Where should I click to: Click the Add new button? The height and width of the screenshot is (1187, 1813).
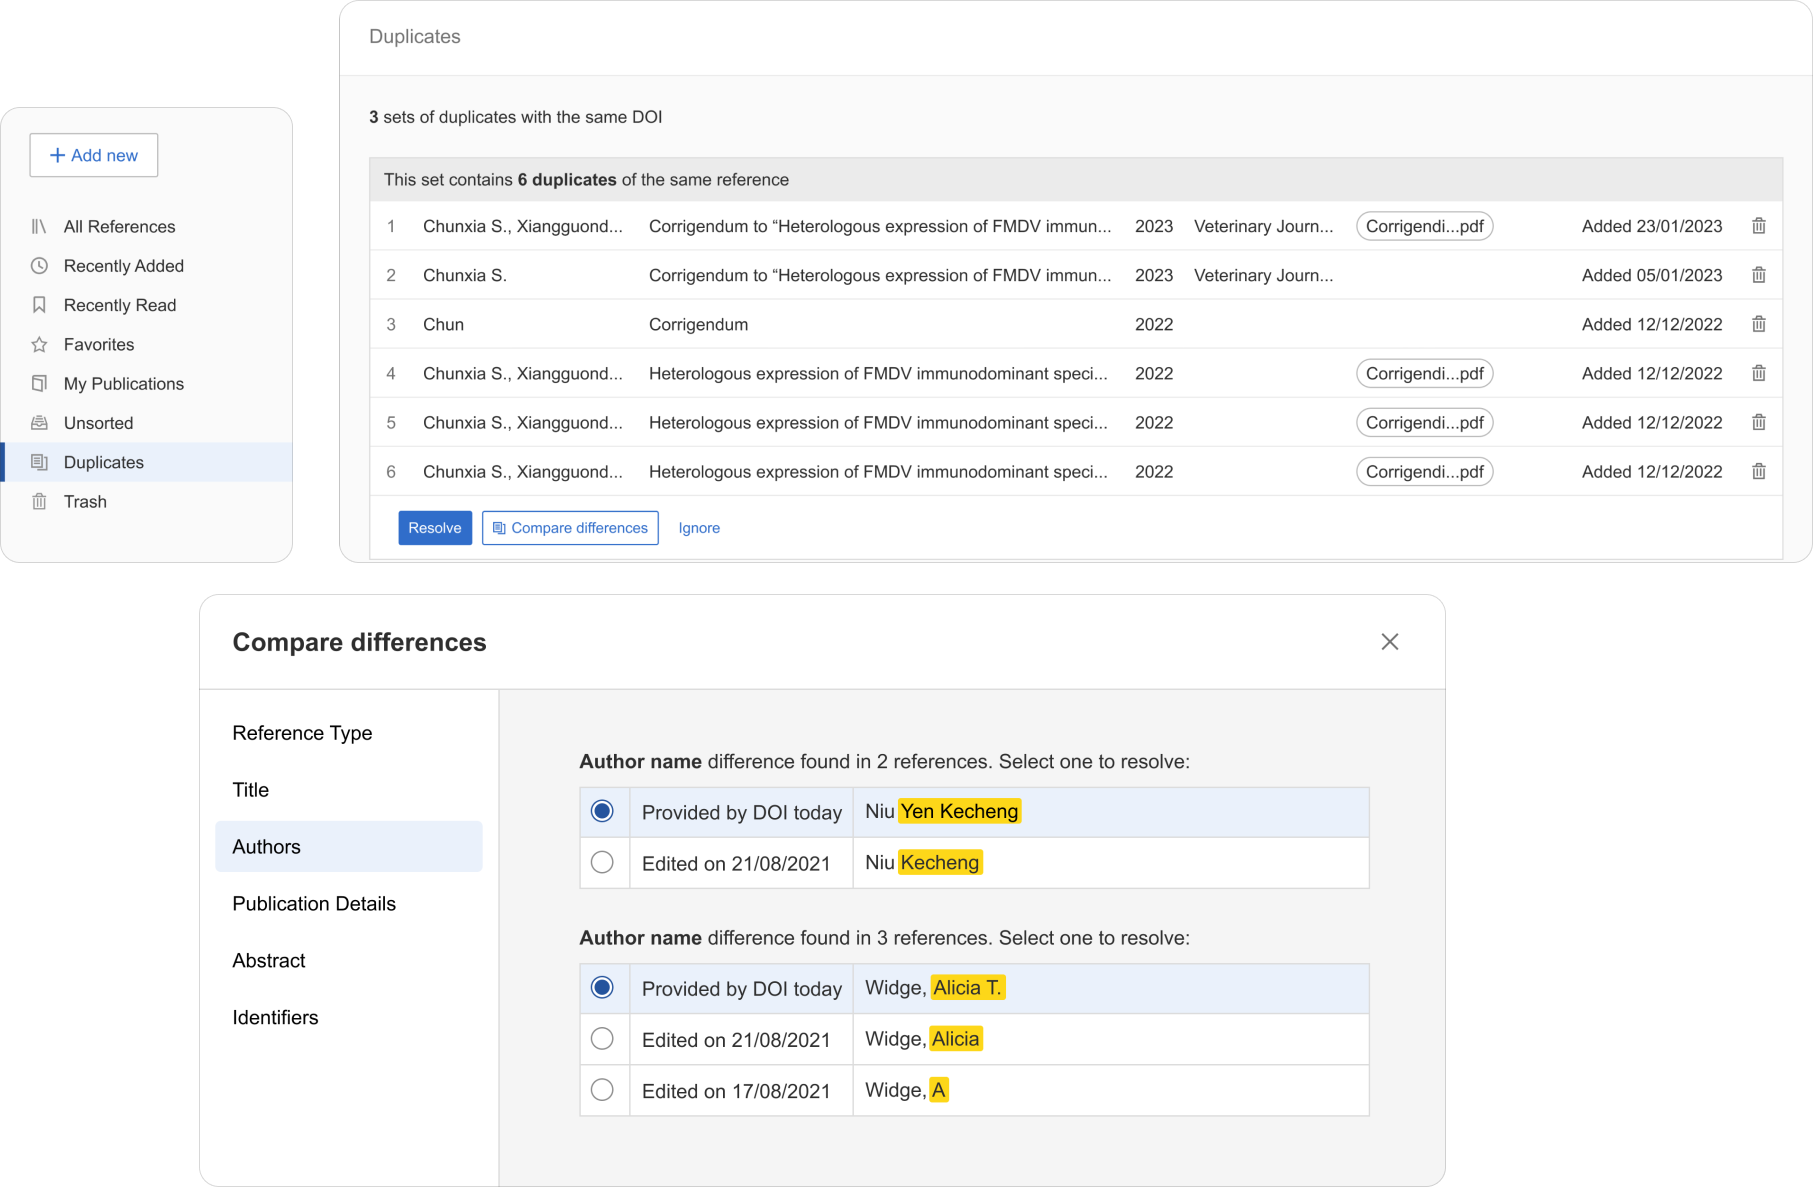94,155
